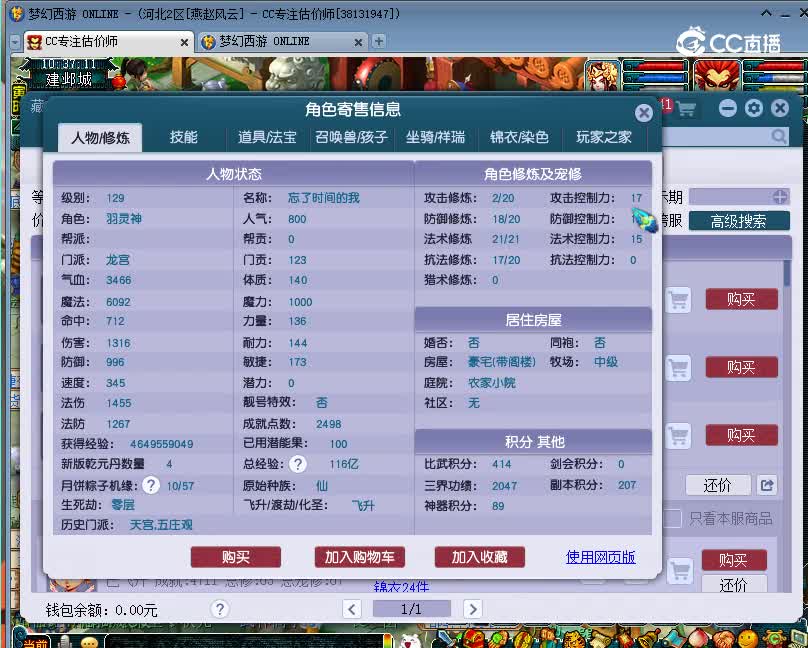Click 锦衣24件 link text
This screenshot has height=648, width=808.
click(x=401, y=586)
